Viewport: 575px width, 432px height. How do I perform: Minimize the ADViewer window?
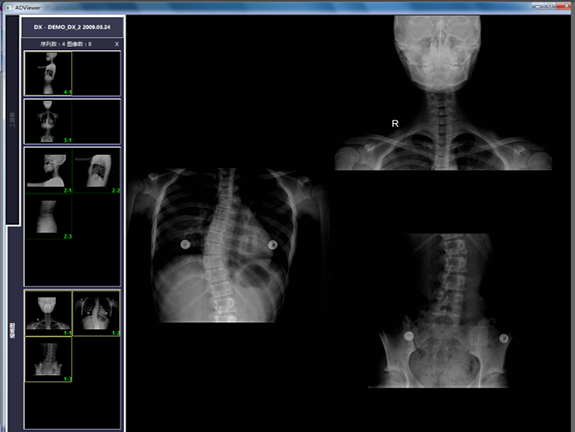[x=538, y=6]
